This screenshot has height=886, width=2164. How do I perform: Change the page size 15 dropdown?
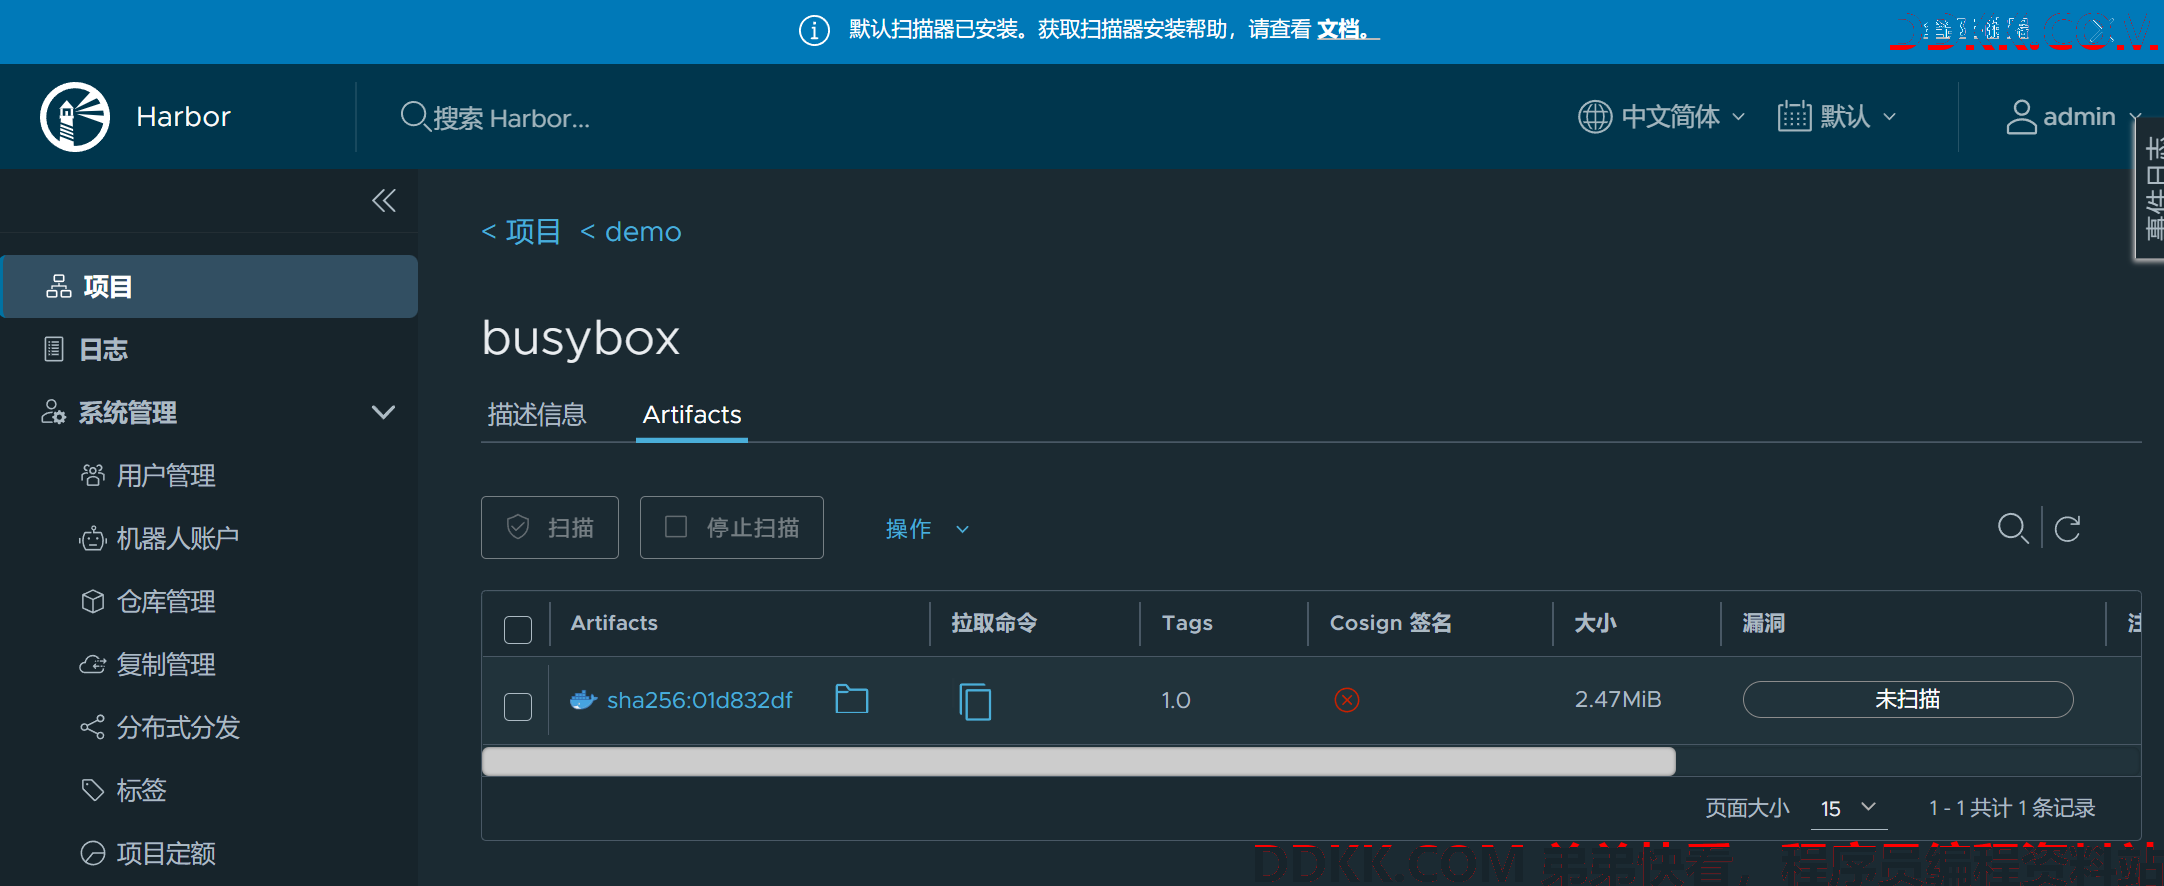pos(1848,808)
